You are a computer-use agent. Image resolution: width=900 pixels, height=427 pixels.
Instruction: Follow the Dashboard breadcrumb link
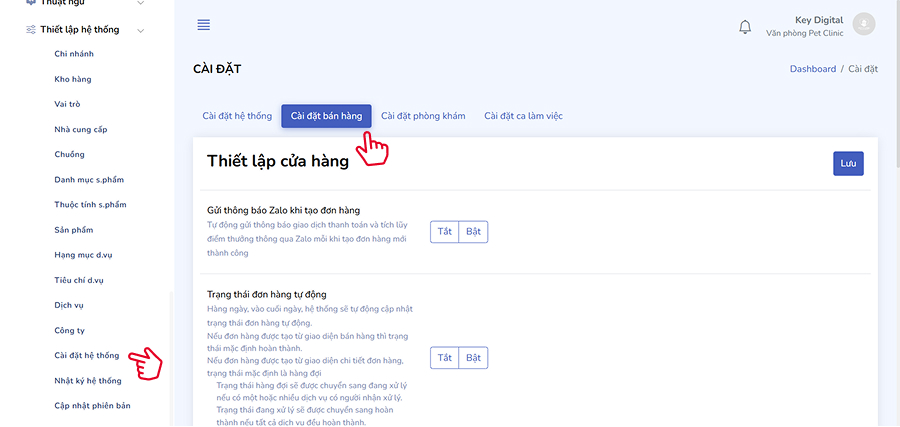click(x=812, y=69)
